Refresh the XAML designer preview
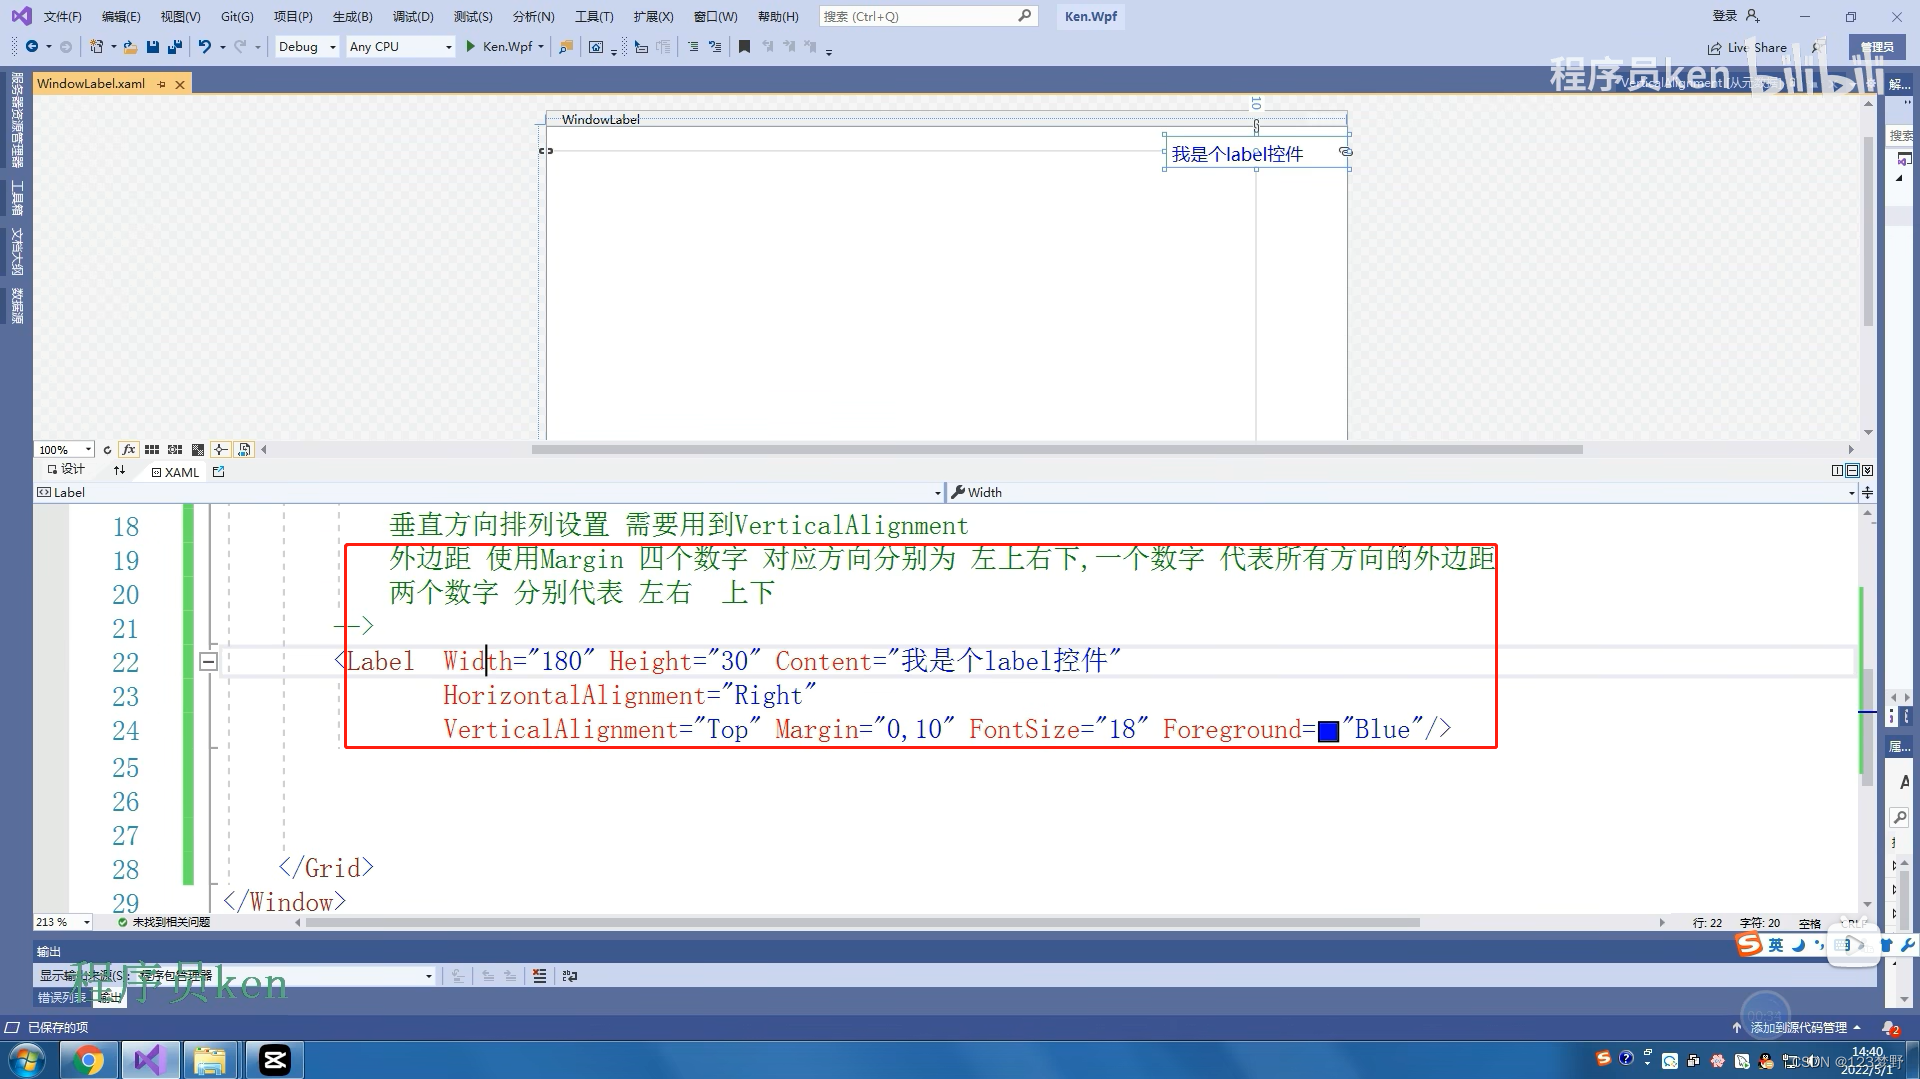The height and width of the screenshot is (1079, 1920). [x=107, y=449]
